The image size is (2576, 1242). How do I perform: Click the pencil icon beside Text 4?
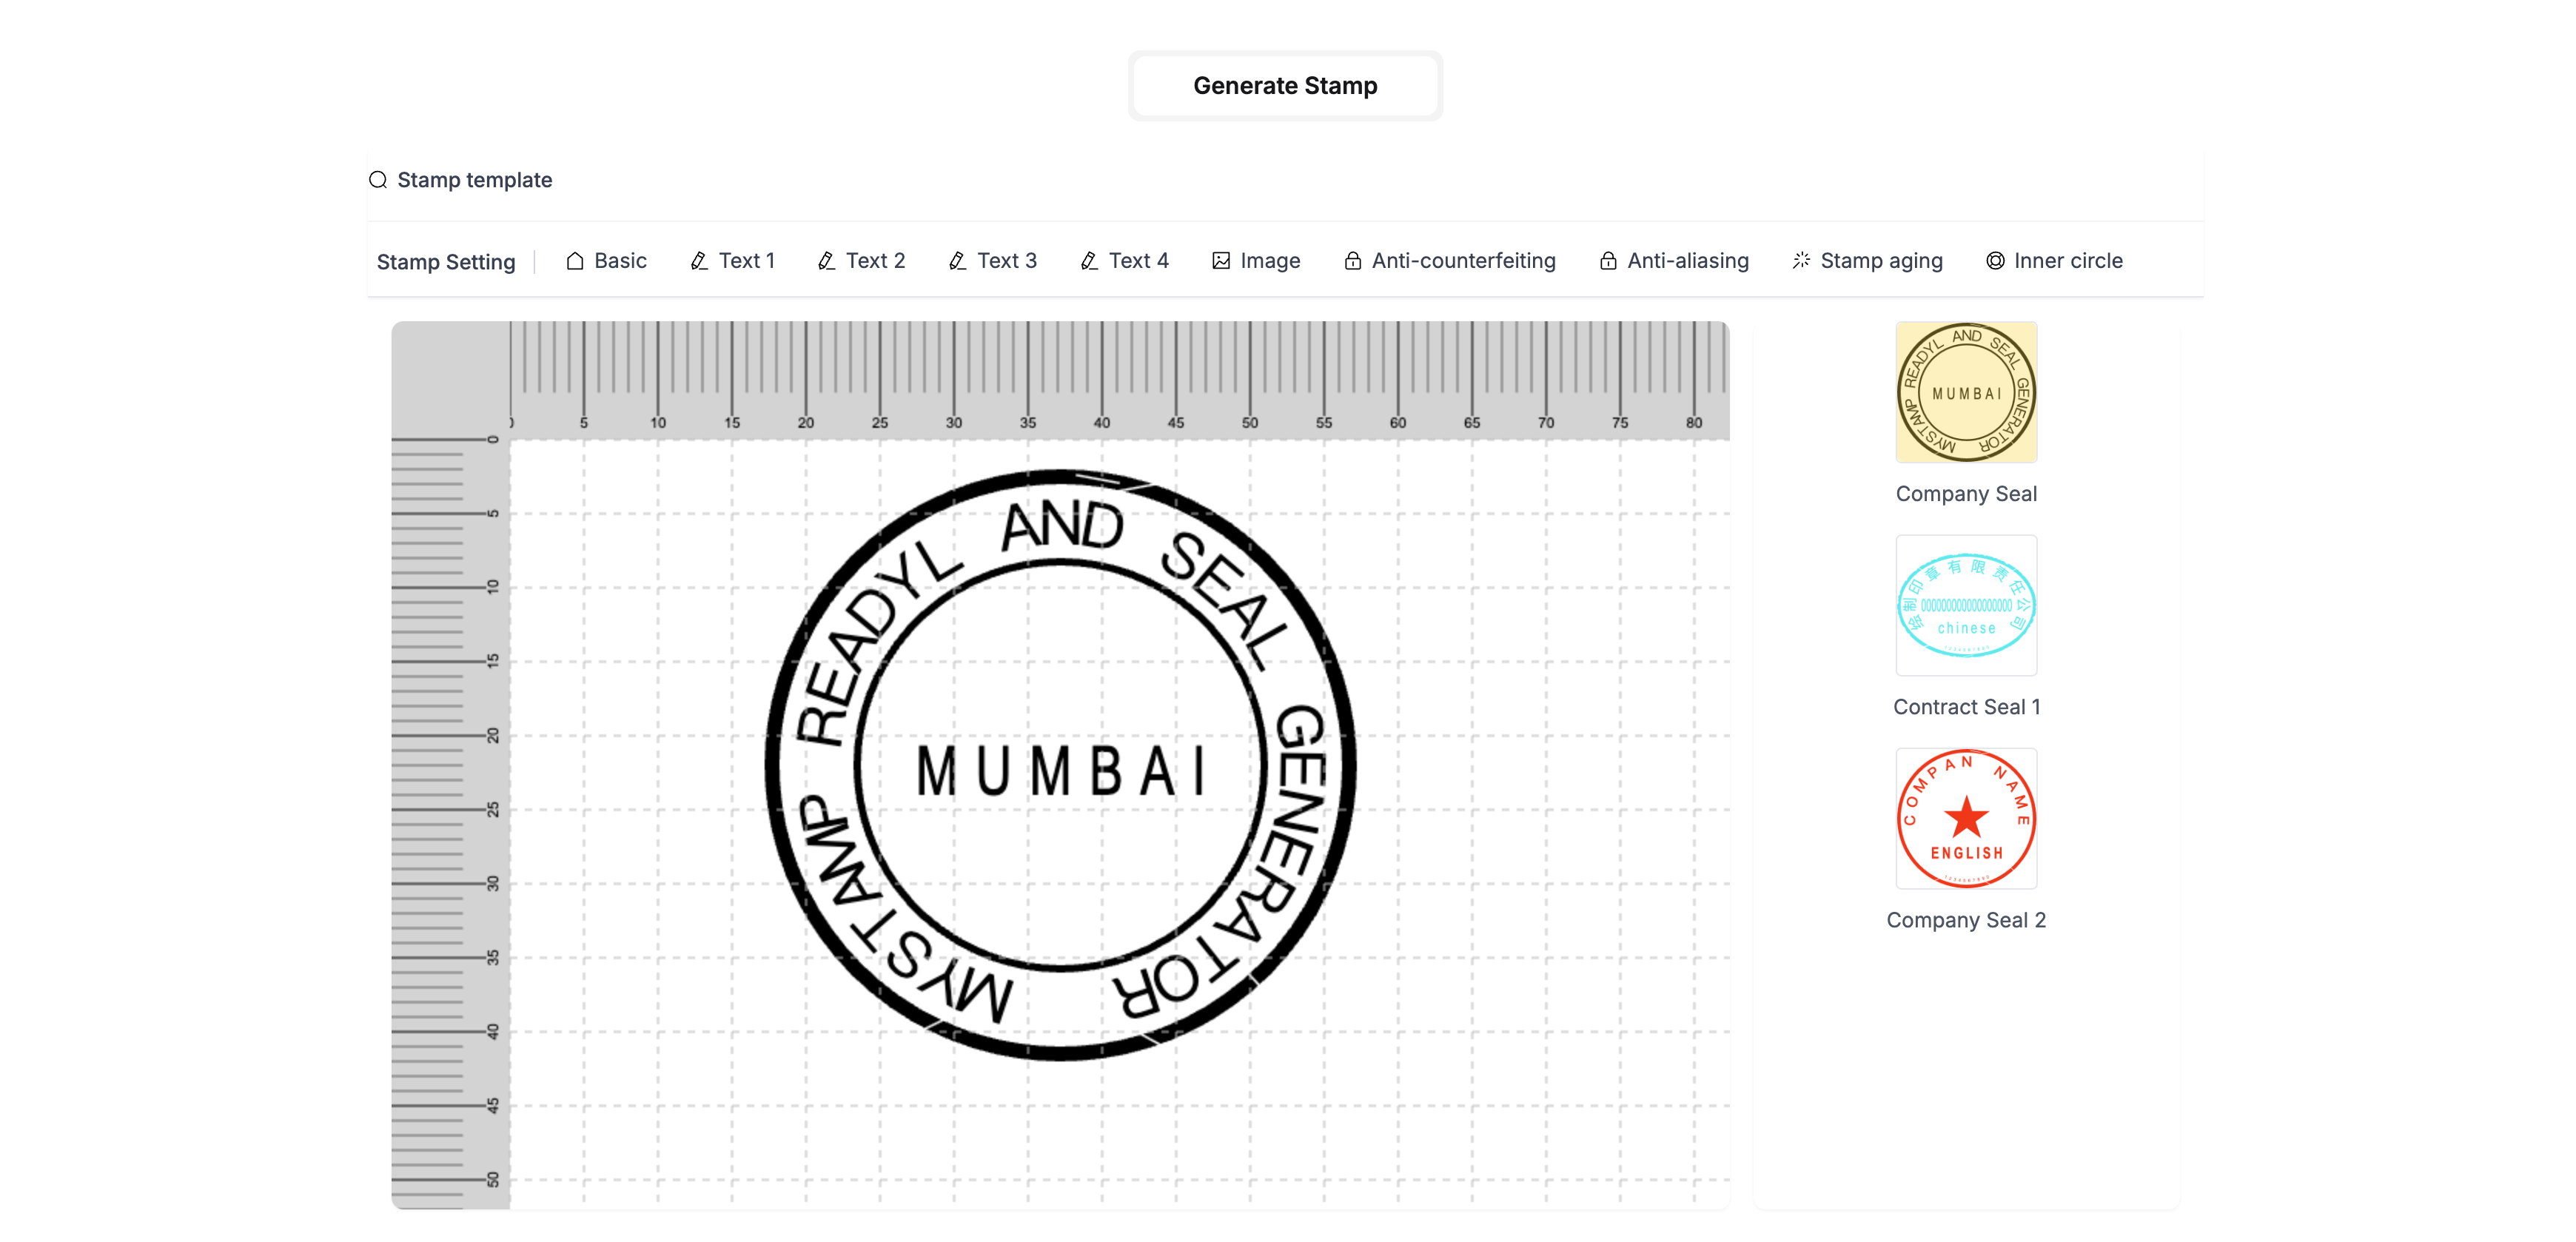1089,261
